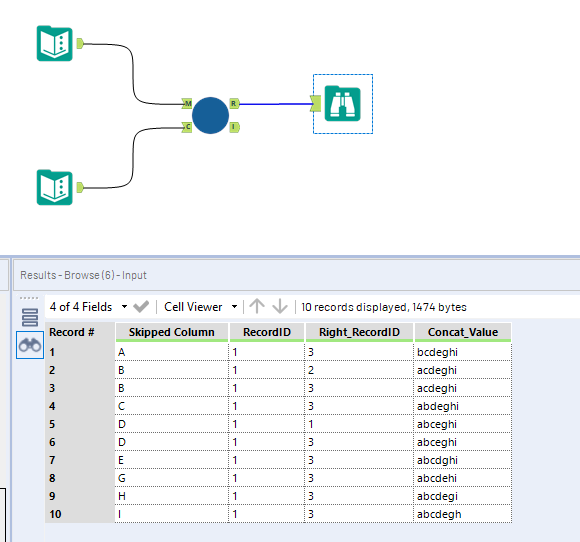This screenshot has width=580, height=542.
Task: Select Skipped Column cell 'C'
Action: tap(172, 406)
